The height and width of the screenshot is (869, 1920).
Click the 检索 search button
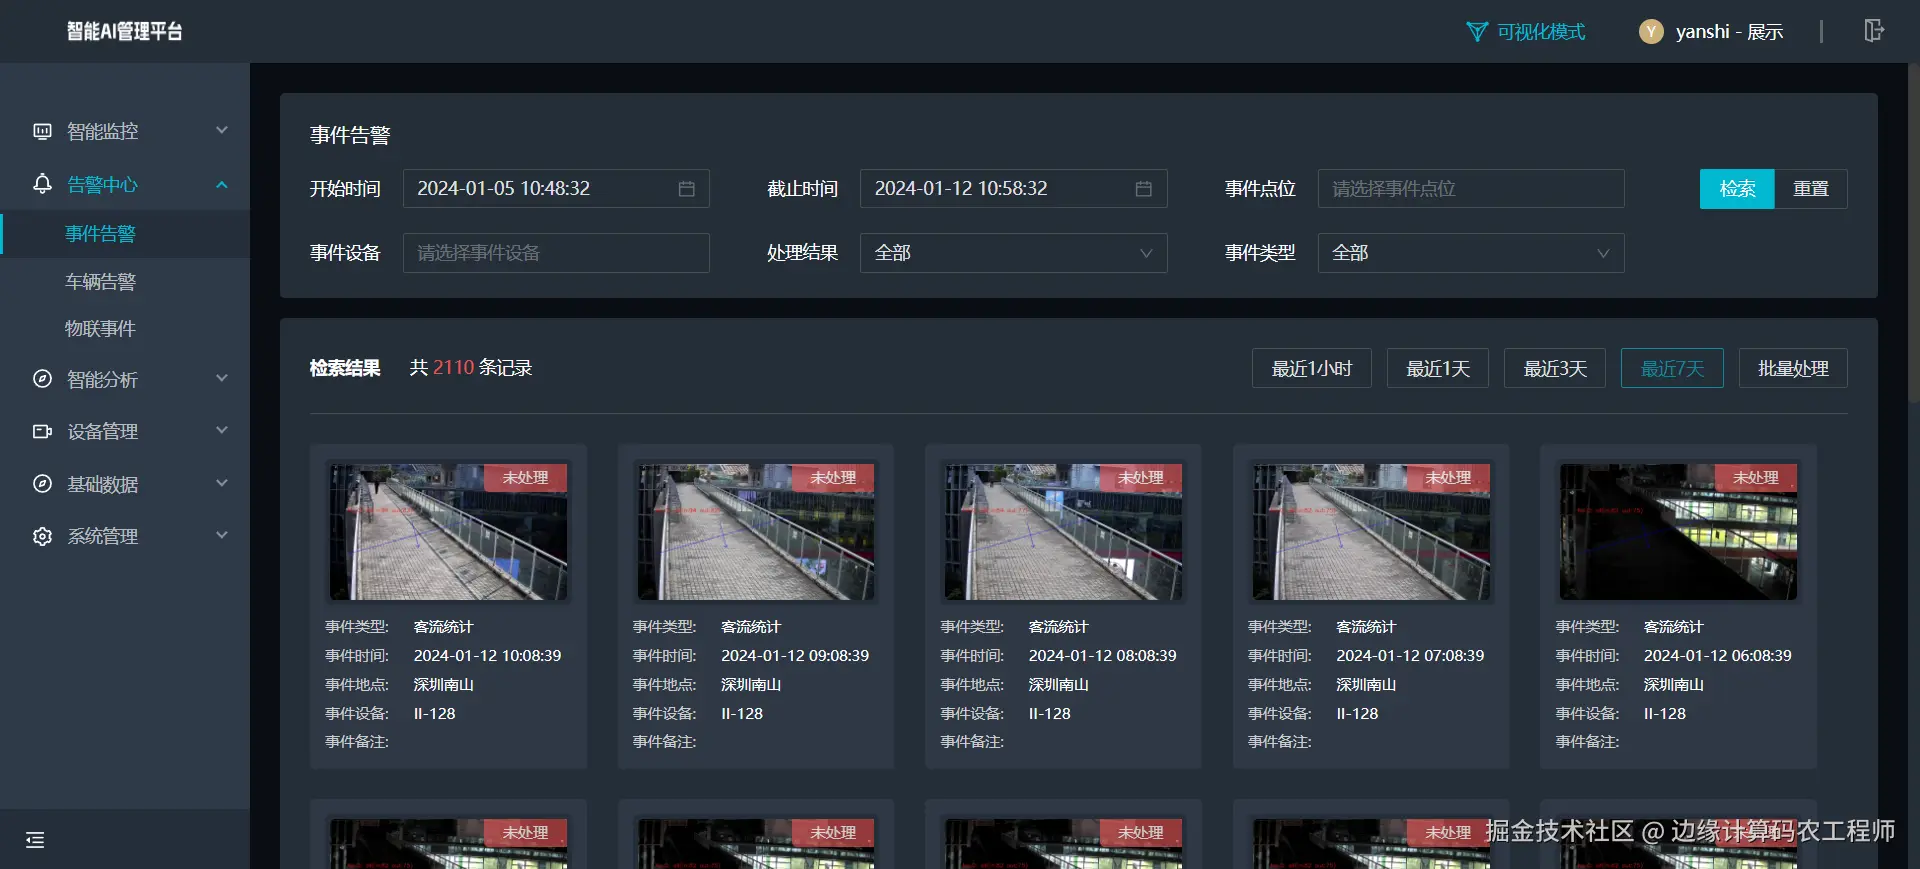1737,189
